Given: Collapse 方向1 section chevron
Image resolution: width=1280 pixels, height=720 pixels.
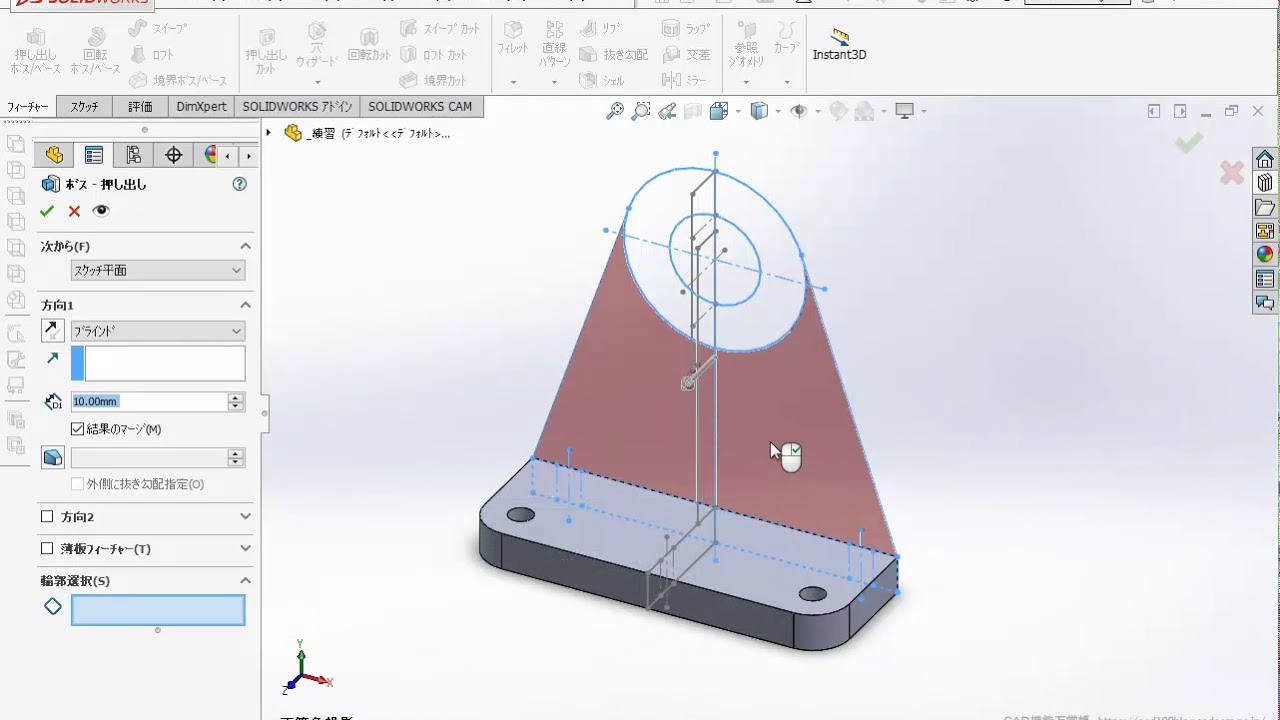Looking at the screenshot, I should click(x=245, y=305).
